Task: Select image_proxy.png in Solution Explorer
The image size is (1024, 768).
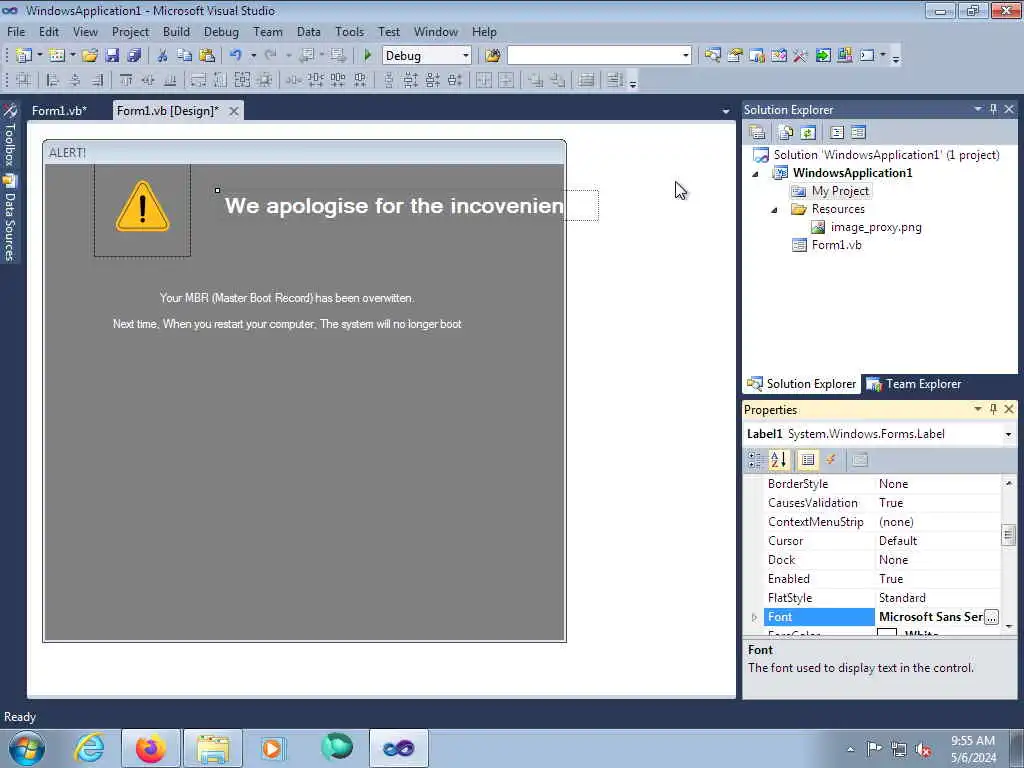Action: click(x=876, y=227)
